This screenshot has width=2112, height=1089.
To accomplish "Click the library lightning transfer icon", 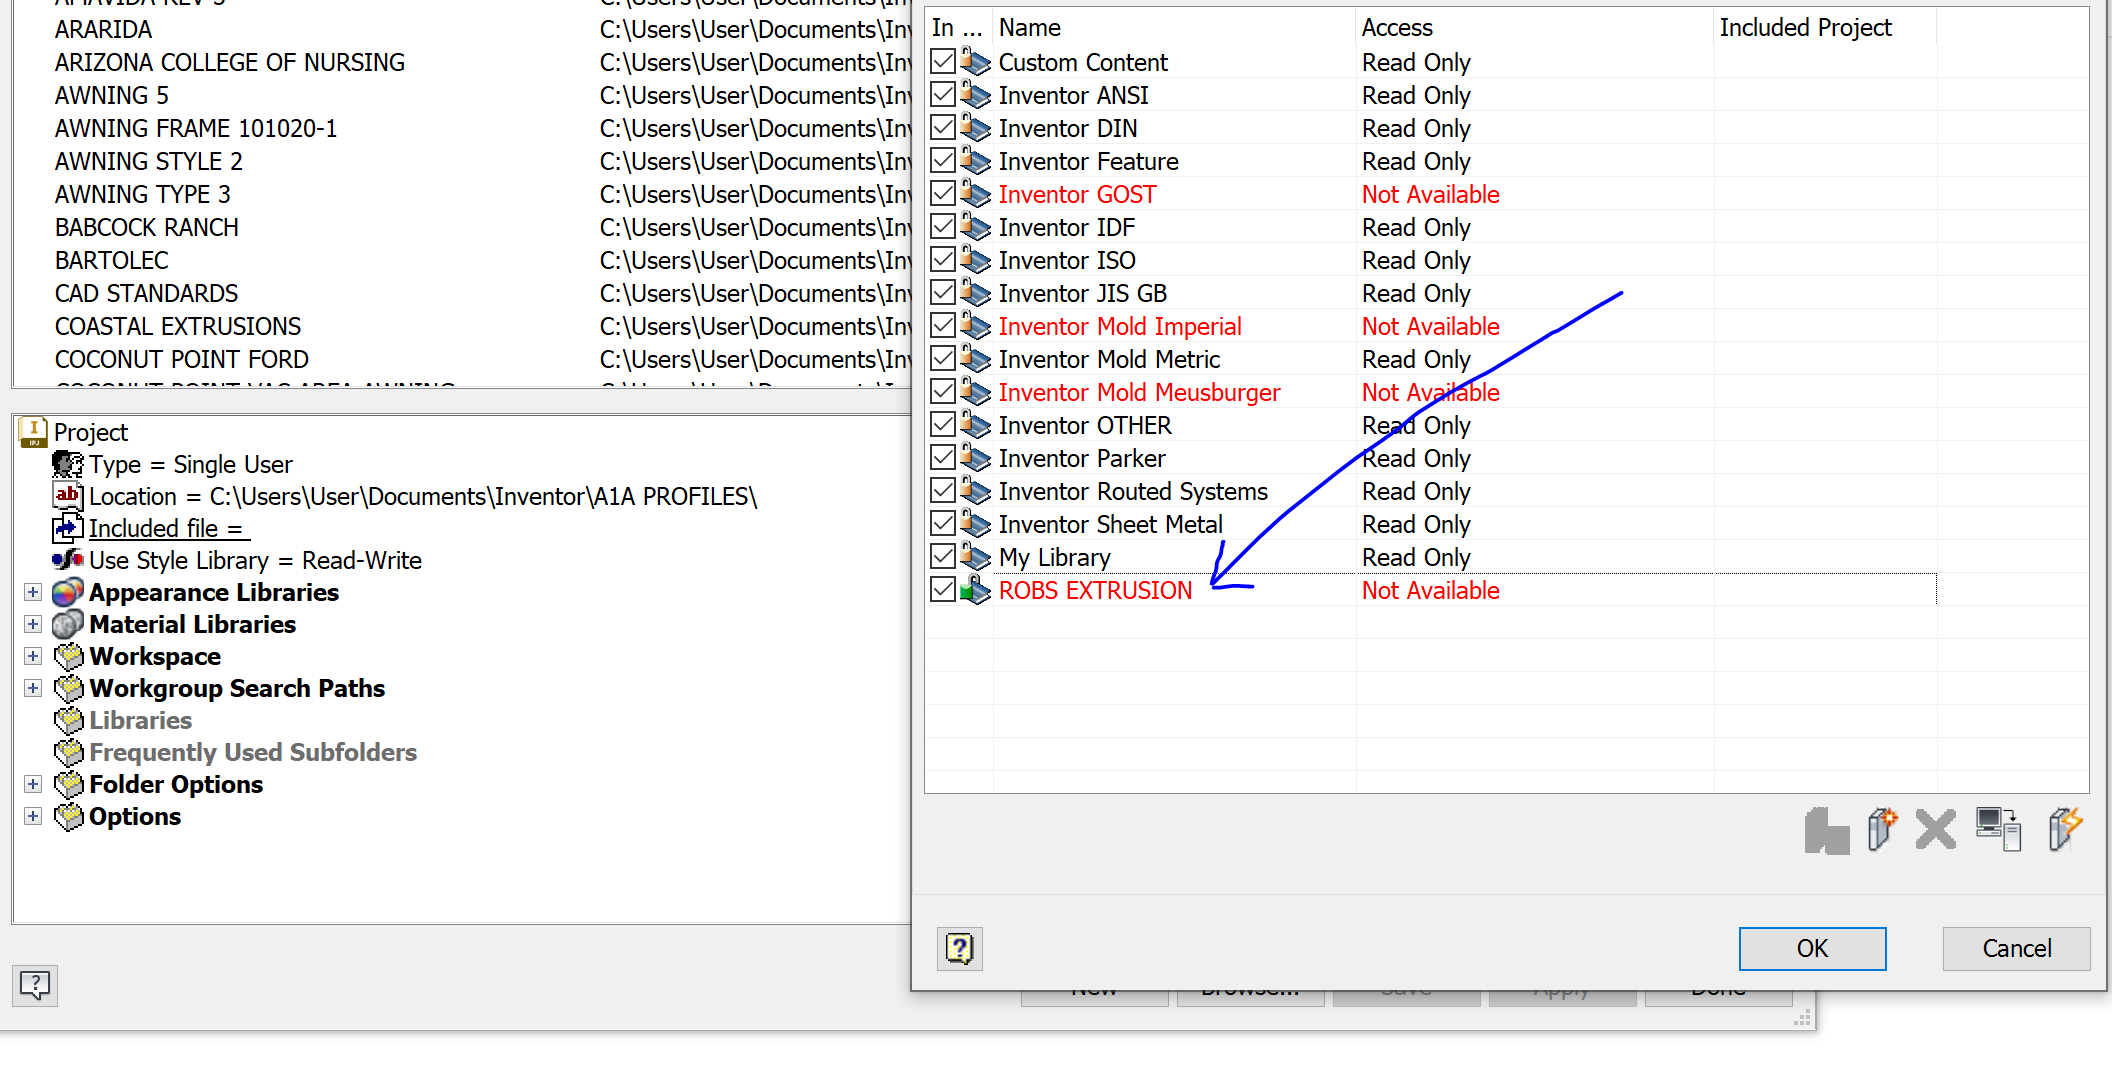I will coord(2065,830).
